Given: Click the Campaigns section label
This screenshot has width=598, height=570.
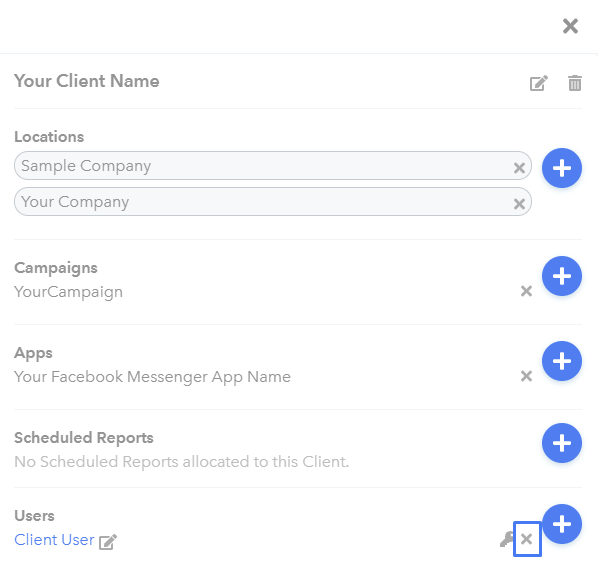Looking at the screenshot, I should click(56, 268).
